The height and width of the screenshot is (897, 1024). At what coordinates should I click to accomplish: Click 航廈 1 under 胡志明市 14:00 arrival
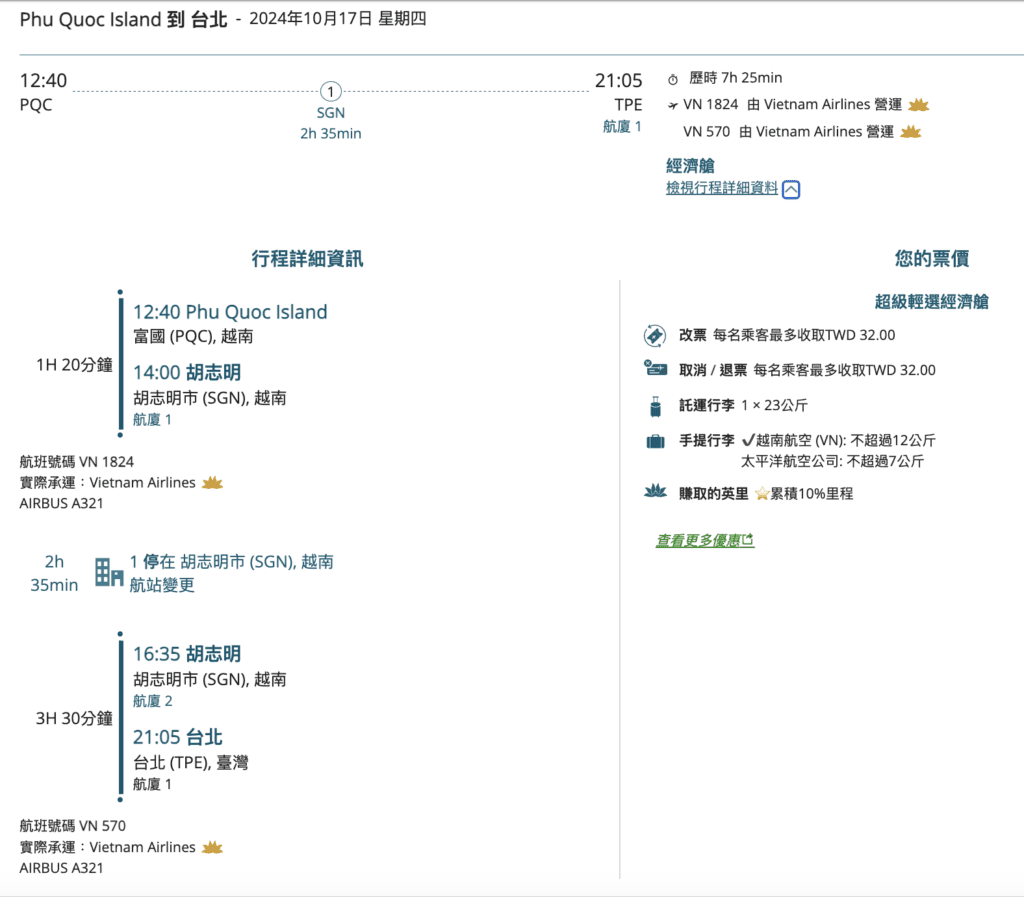[x=152, y=420]
